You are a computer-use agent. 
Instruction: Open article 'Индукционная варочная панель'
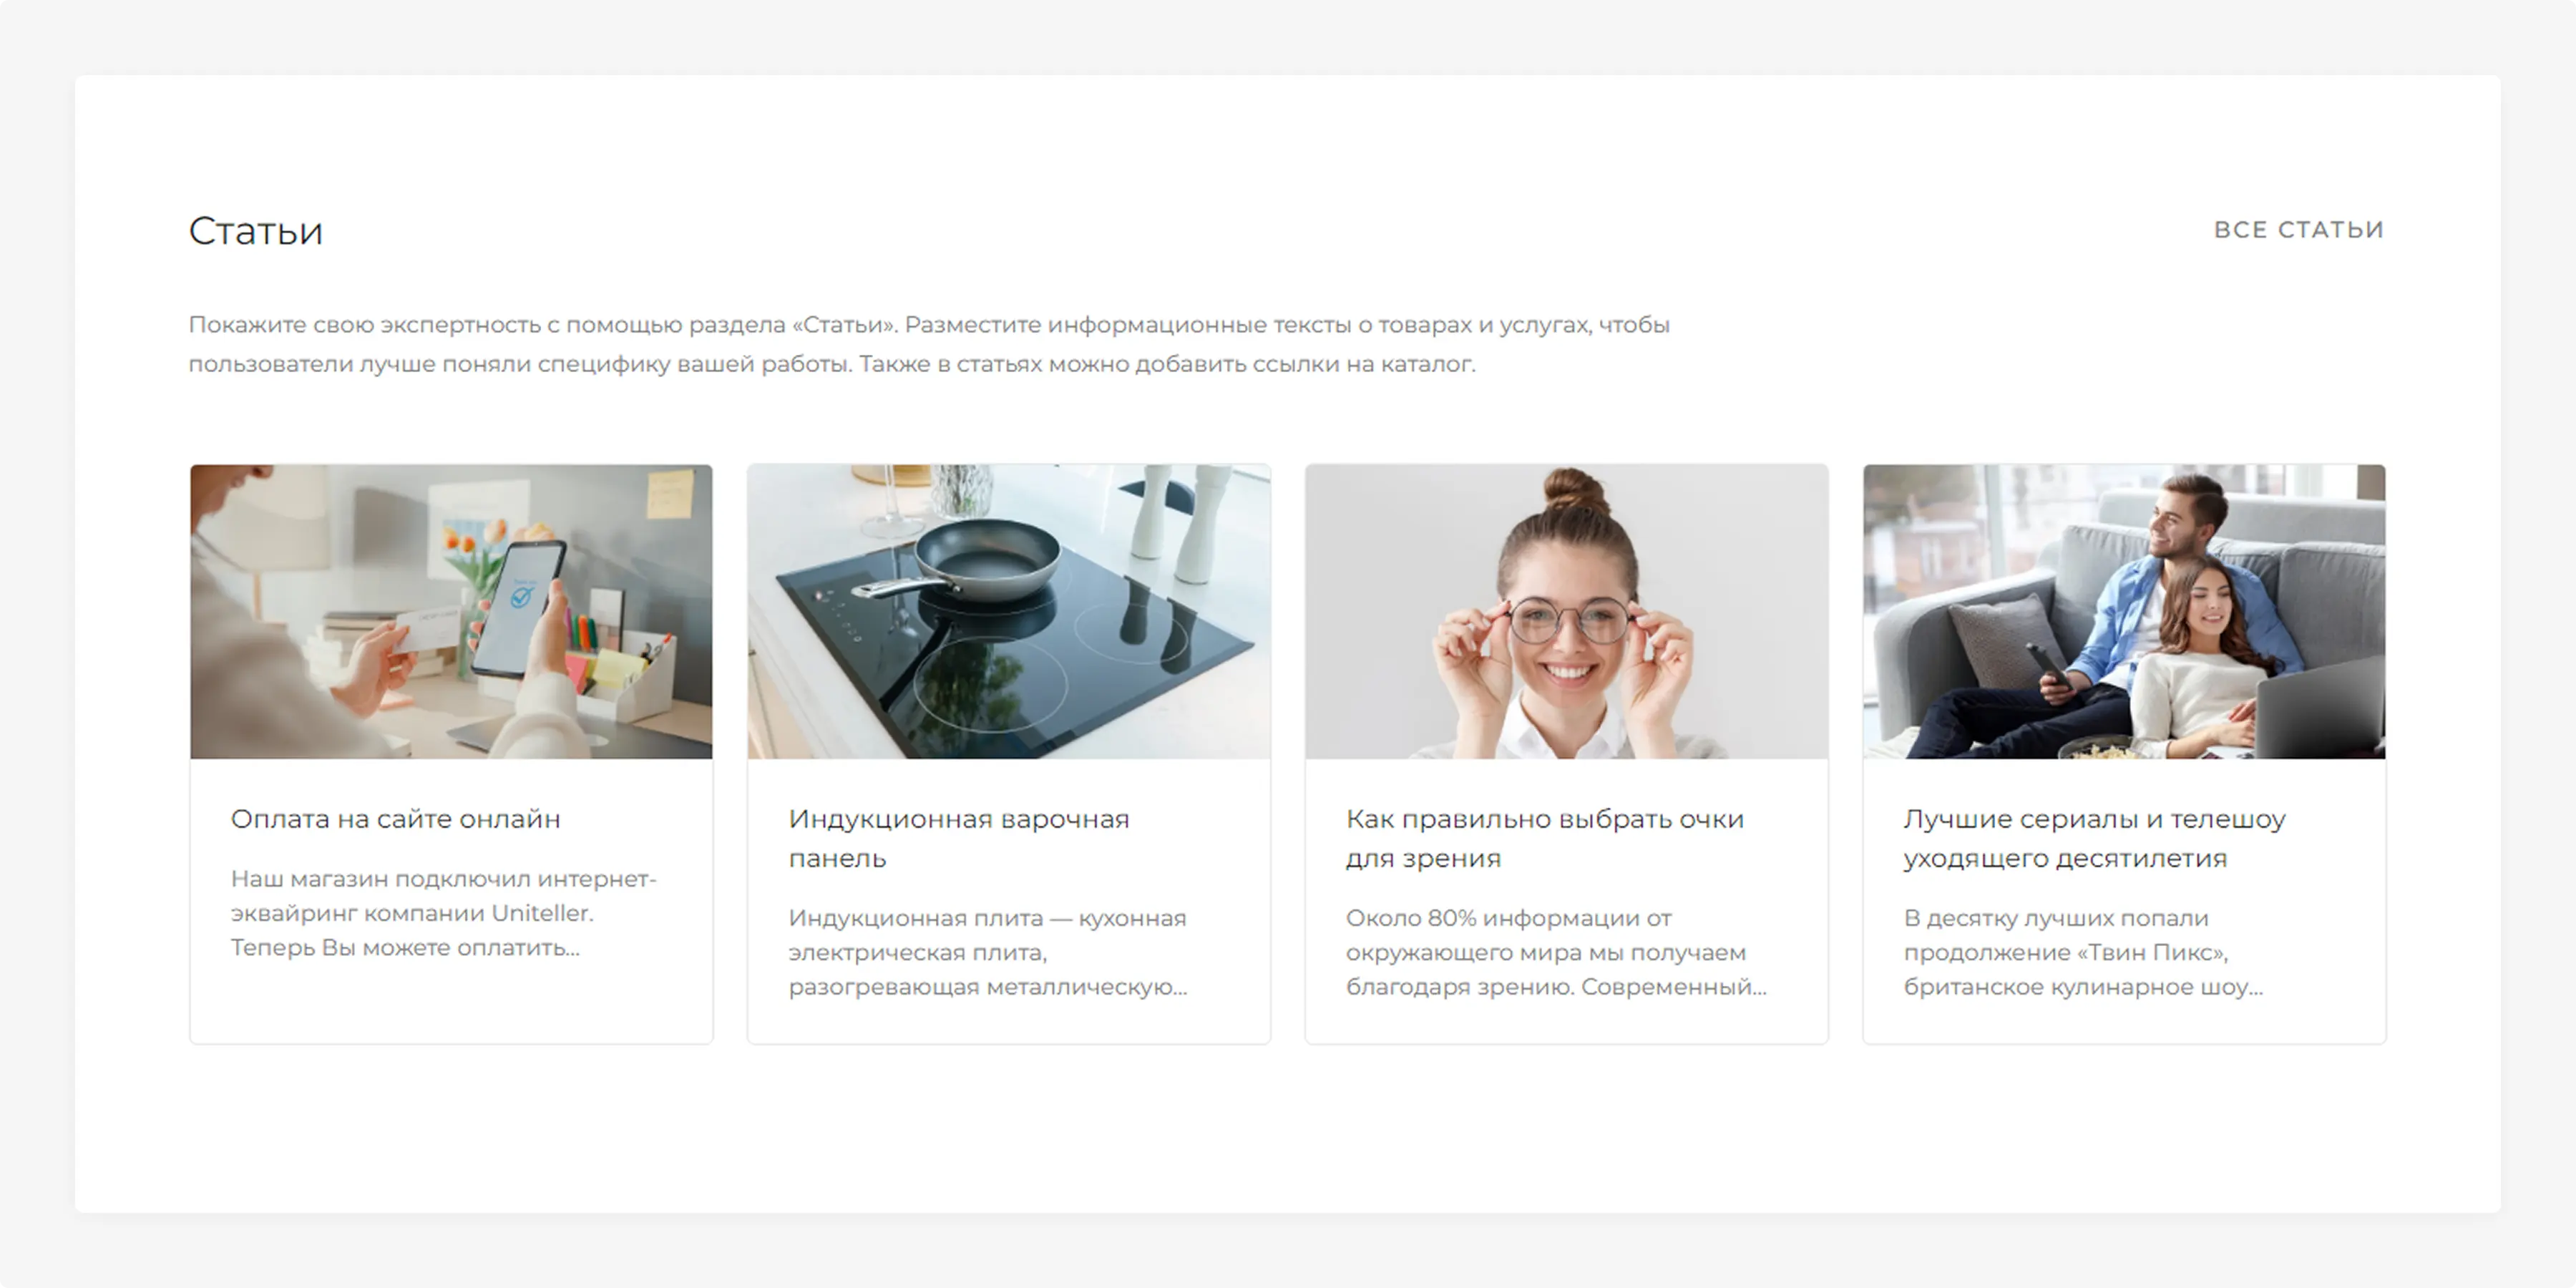tap(958, 838)
